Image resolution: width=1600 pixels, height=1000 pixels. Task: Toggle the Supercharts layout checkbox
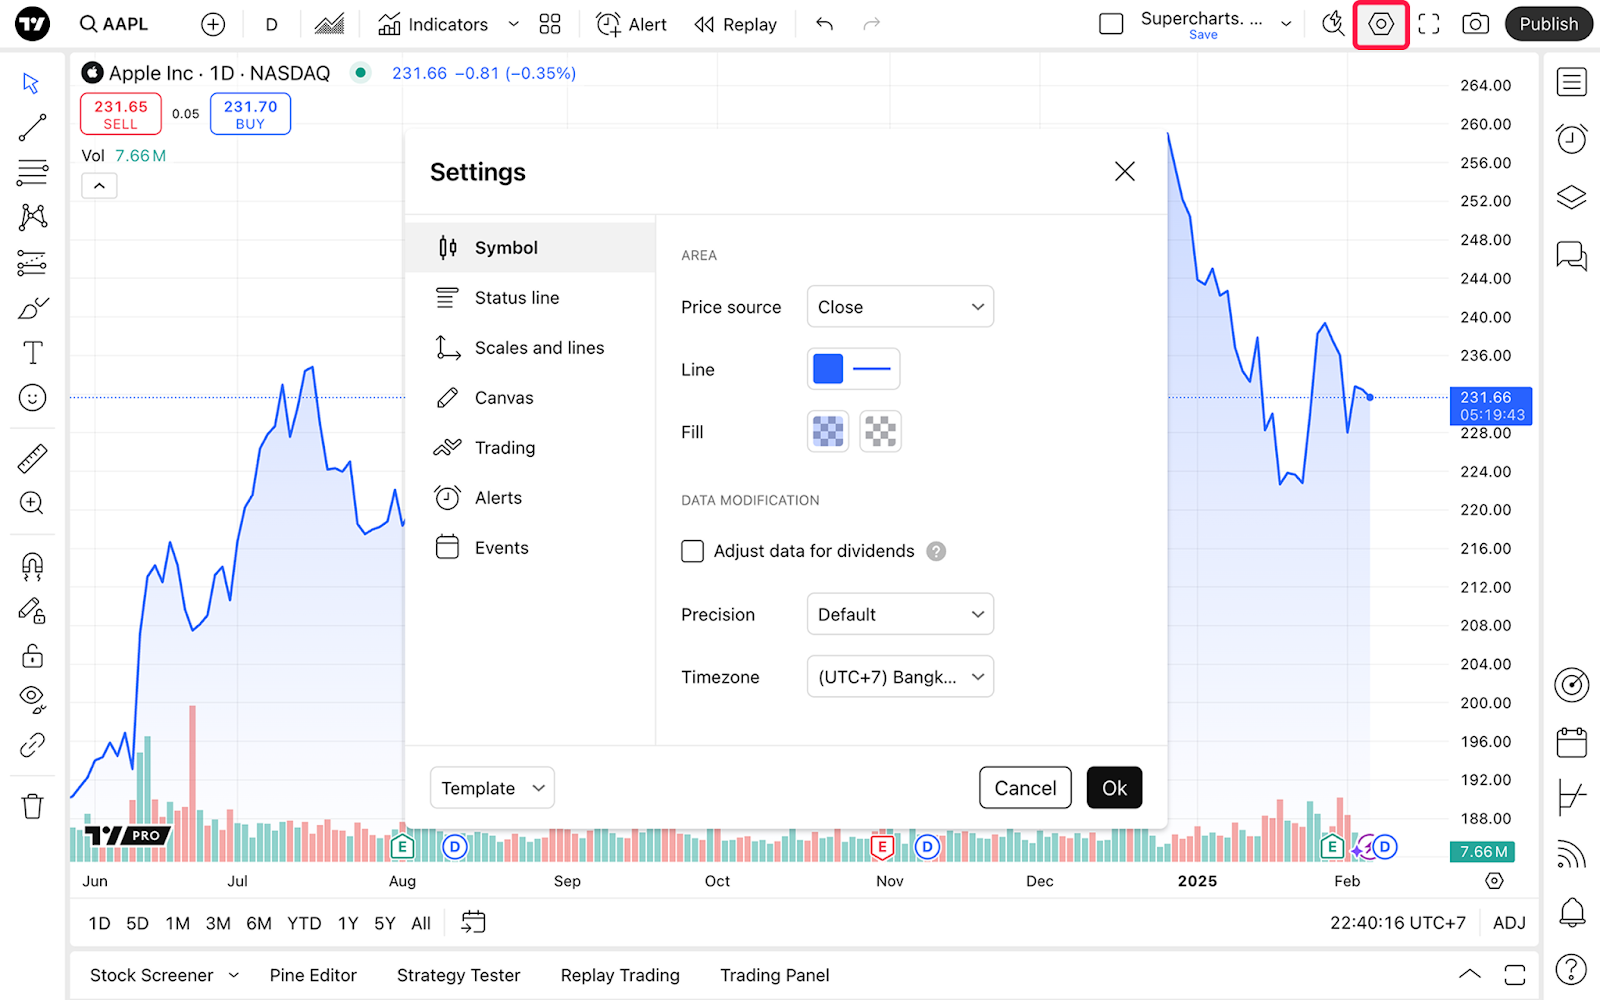1111,24
